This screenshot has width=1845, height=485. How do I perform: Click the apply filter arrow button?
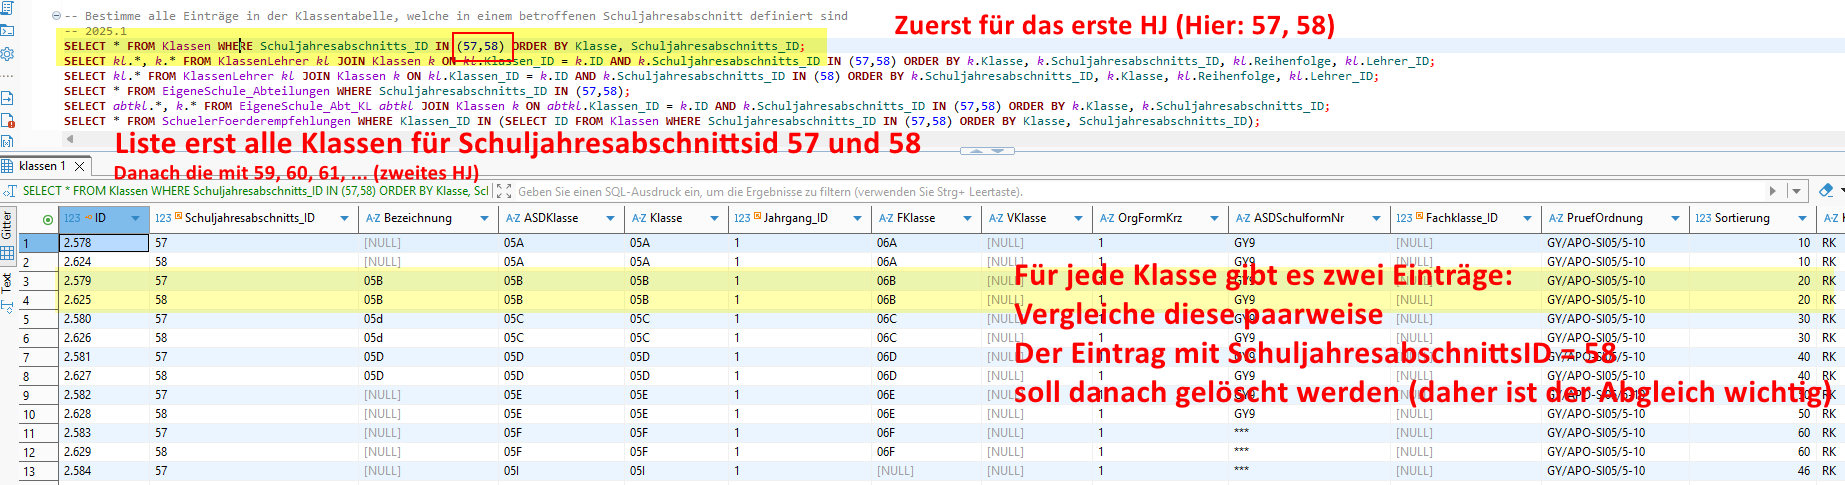(x=1773, y=191)
